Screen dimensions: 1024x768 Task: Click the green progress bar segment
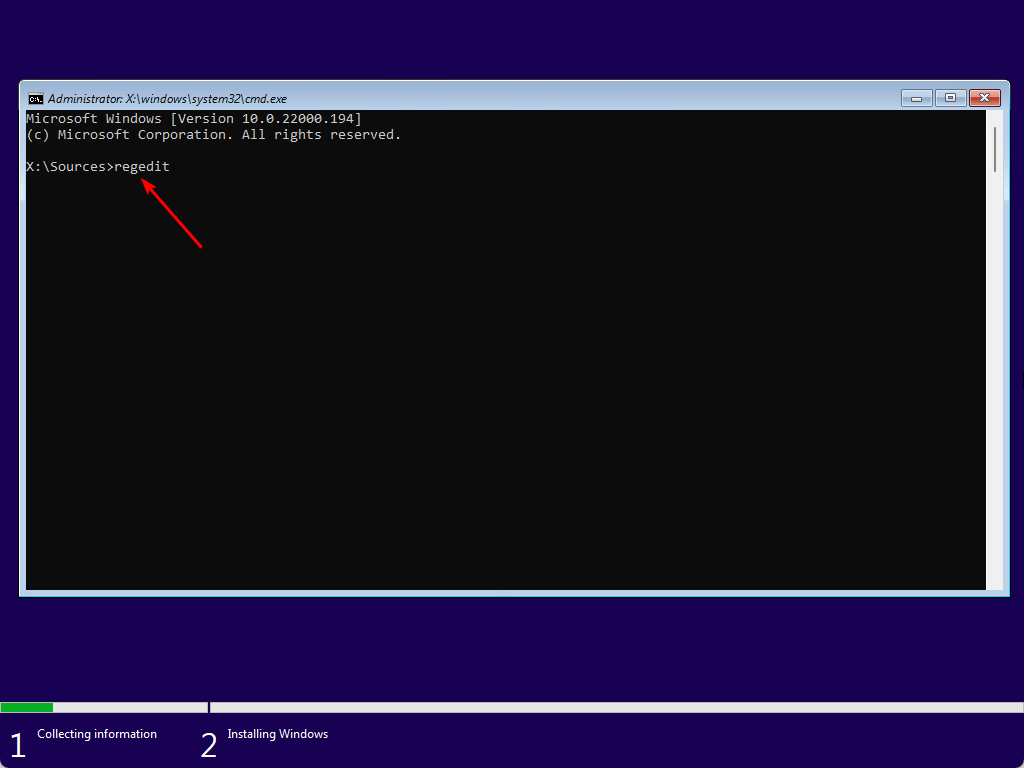[x=27, y=707]
